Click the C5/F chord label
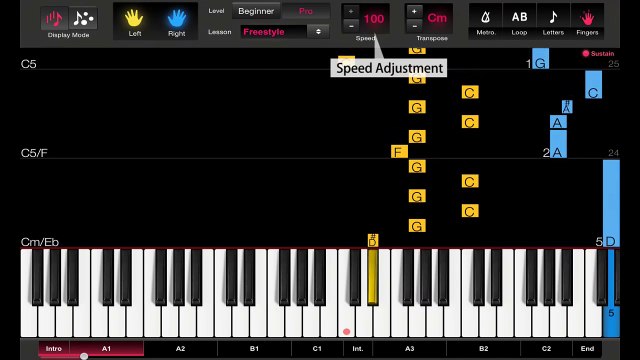The height and width of the screenshot is (360, 640). [x=34, y=153]
